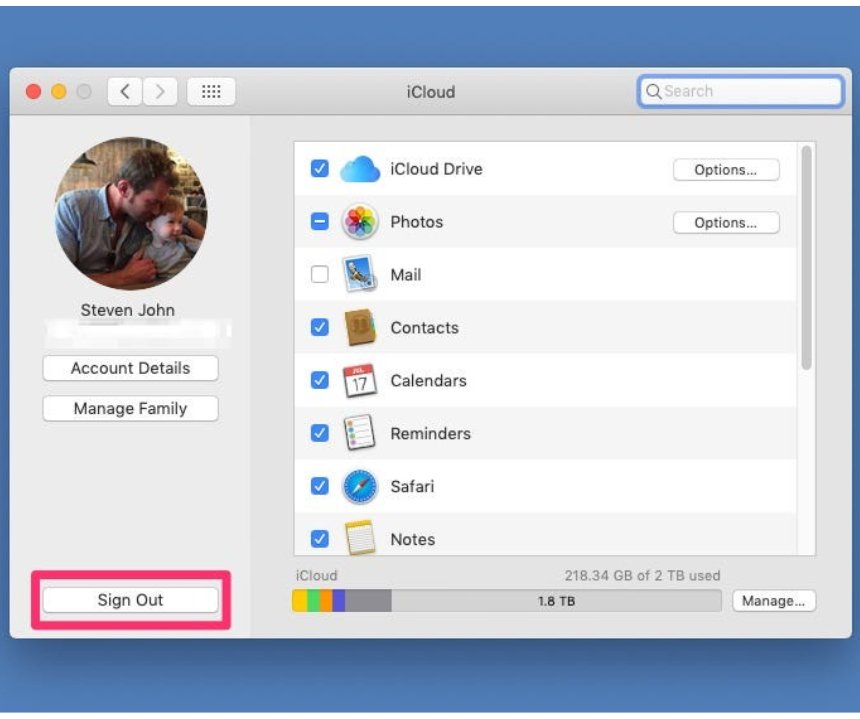Click the Notes app icon
The height and width of the screenshot is (719, 860).
[358, 539]
